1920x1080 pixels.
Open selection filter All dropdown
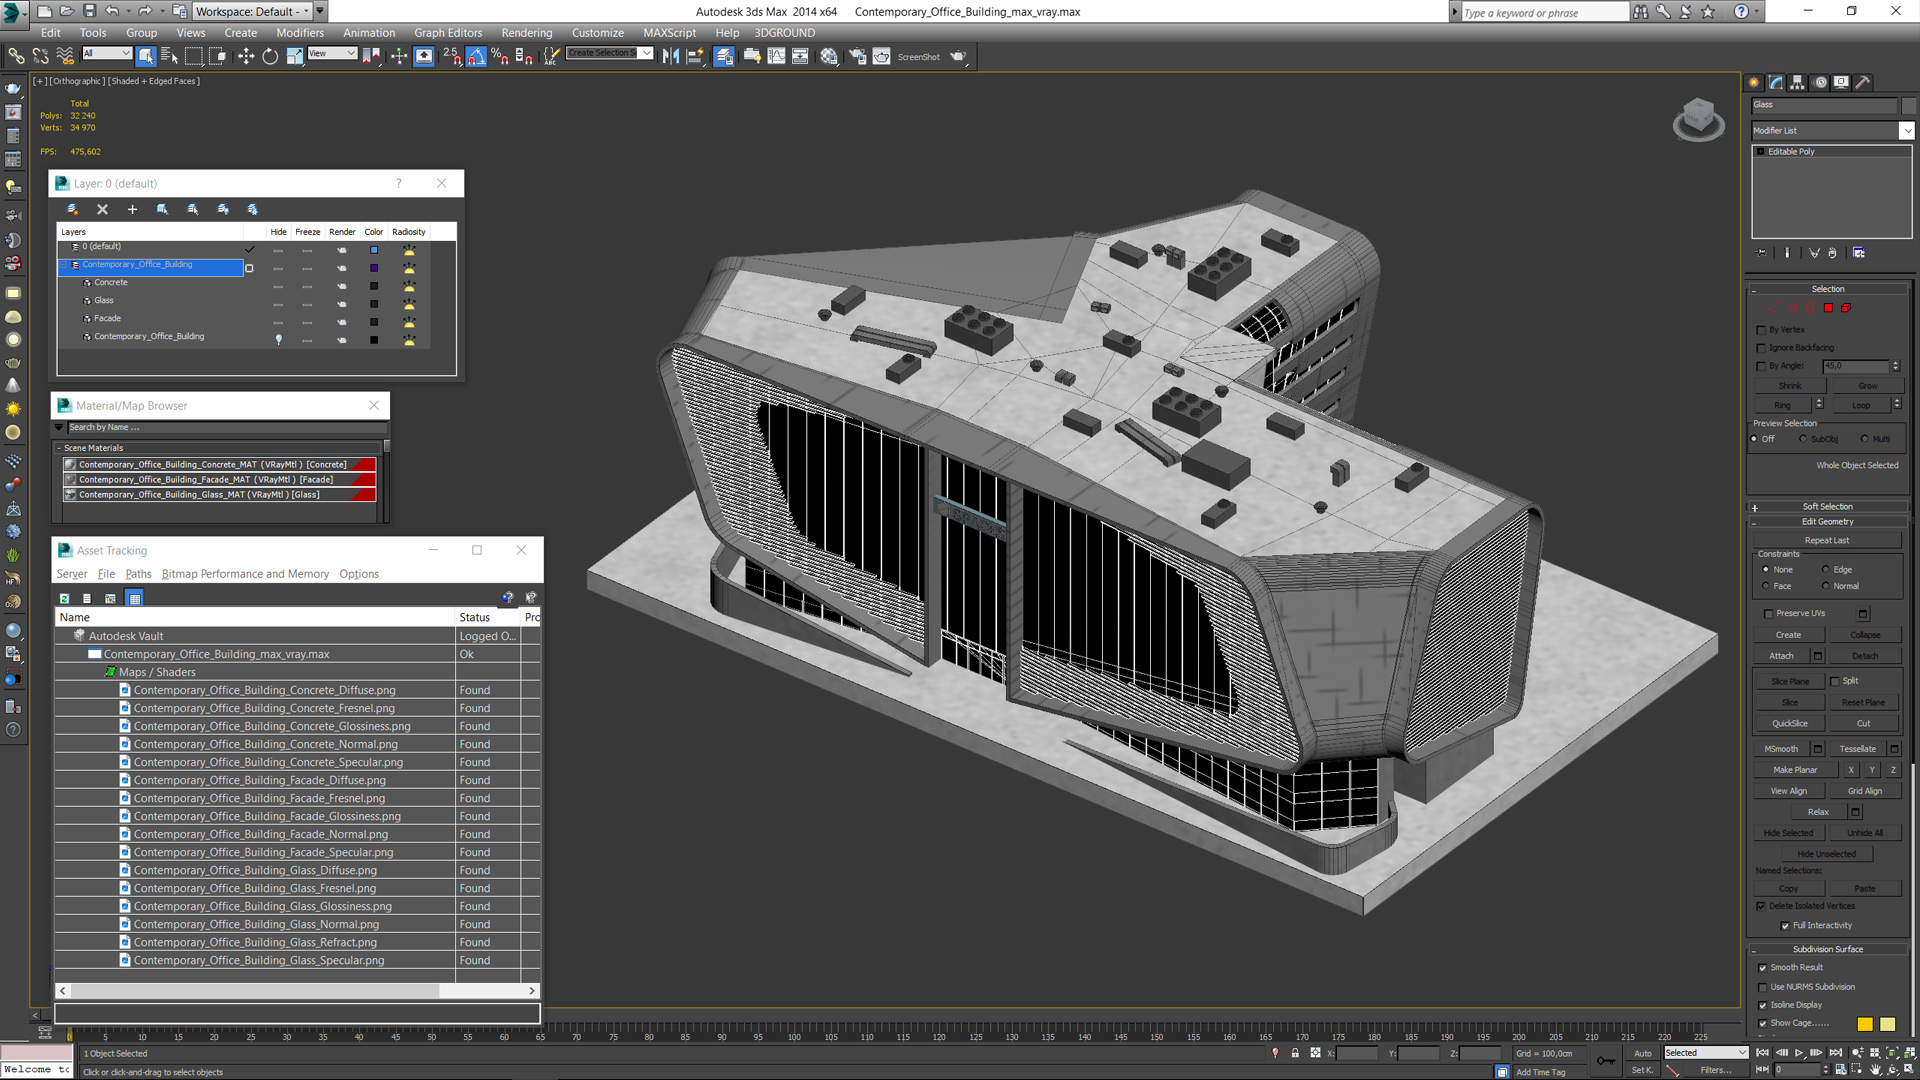coord(107,54)
